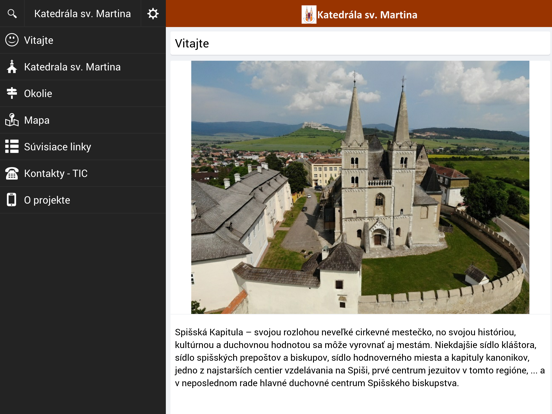552x414 pixels.
Task: Click the aerial cathedral photo
Action: point(360,187)
